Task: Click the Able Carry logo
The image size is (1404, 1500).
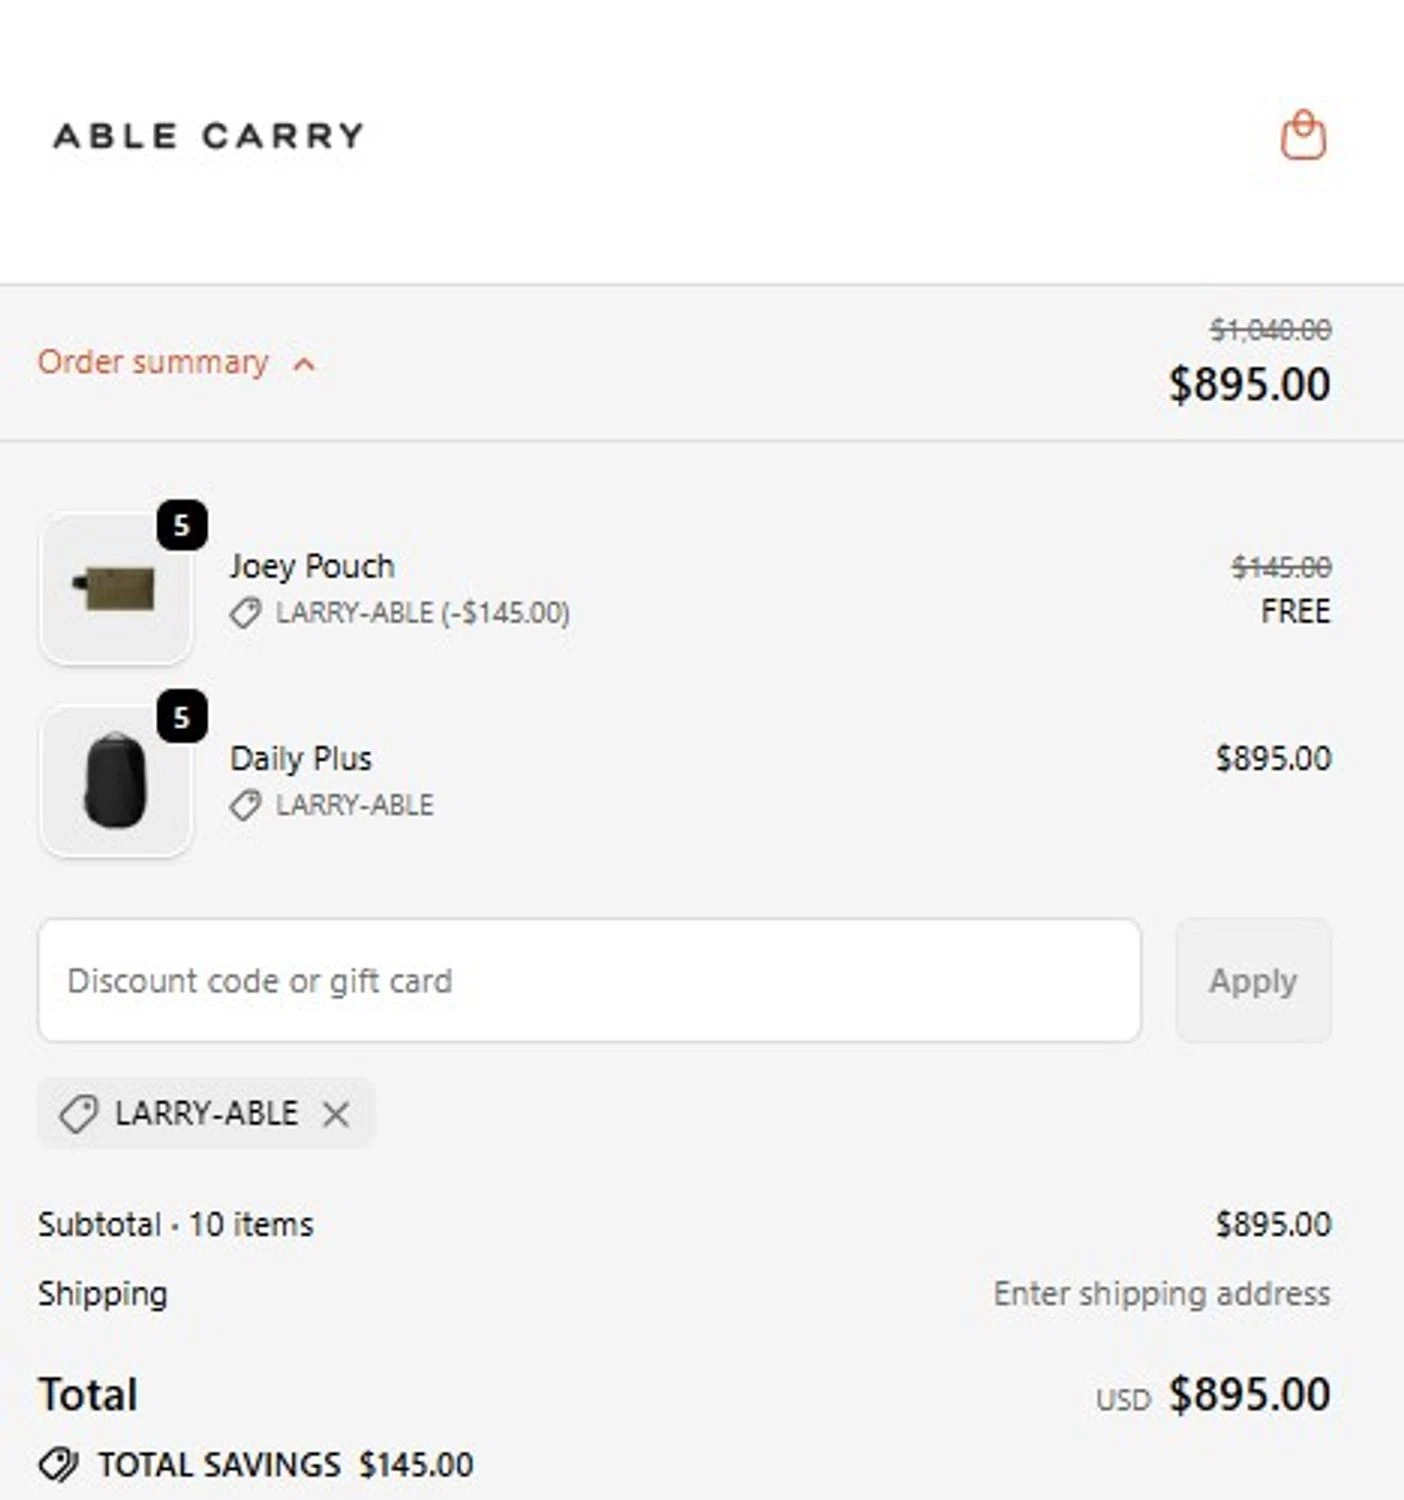Action: [x=208, y=135]
